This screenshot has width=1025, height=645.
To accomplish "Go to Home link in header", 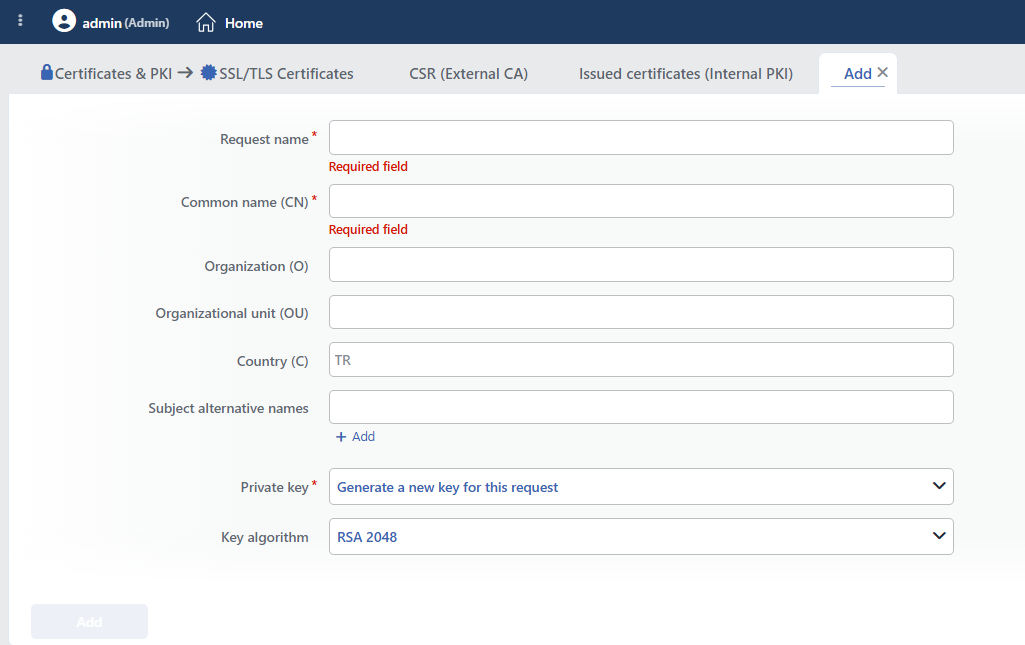I will [244, 23].
